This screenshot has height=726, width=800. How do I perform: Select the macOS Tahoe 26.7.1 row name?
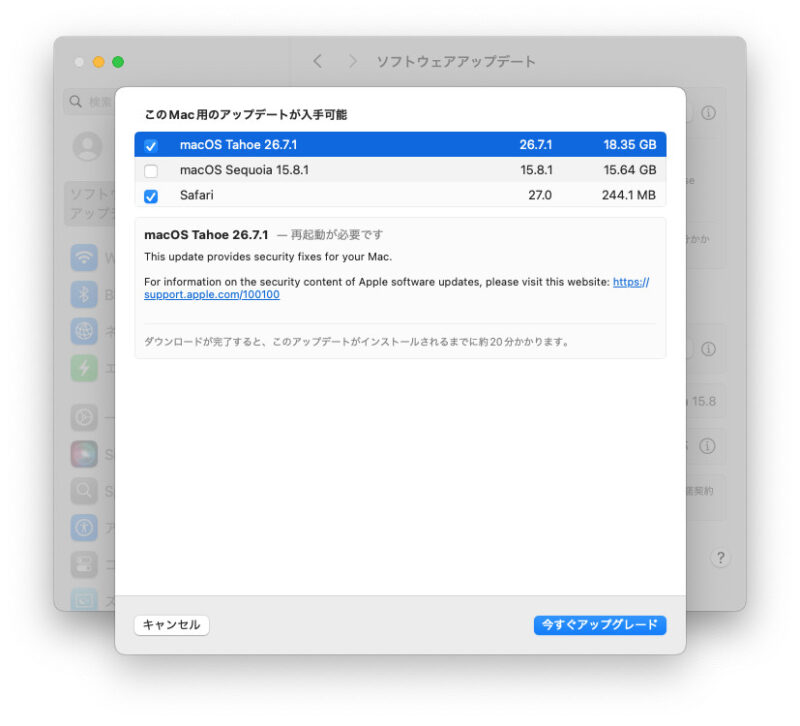tap(238, 144)
